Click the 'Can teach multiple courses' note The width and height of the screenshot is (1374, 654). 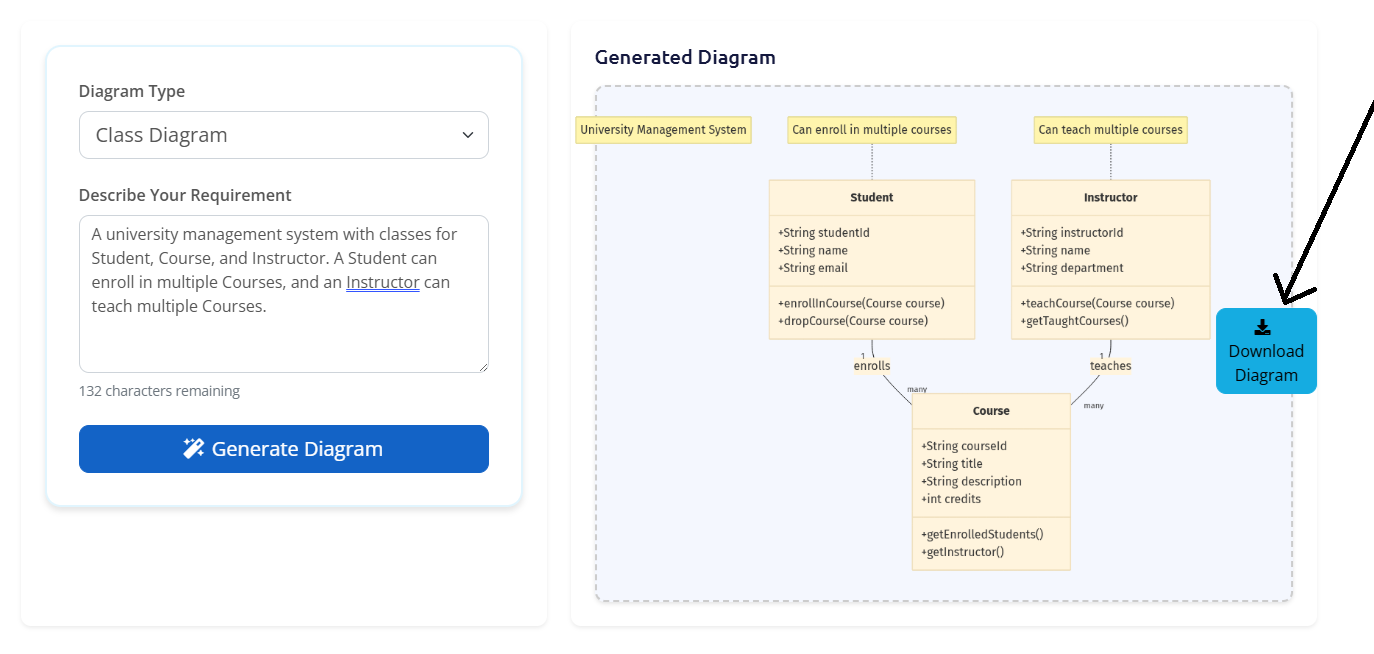pos(1110,130)
